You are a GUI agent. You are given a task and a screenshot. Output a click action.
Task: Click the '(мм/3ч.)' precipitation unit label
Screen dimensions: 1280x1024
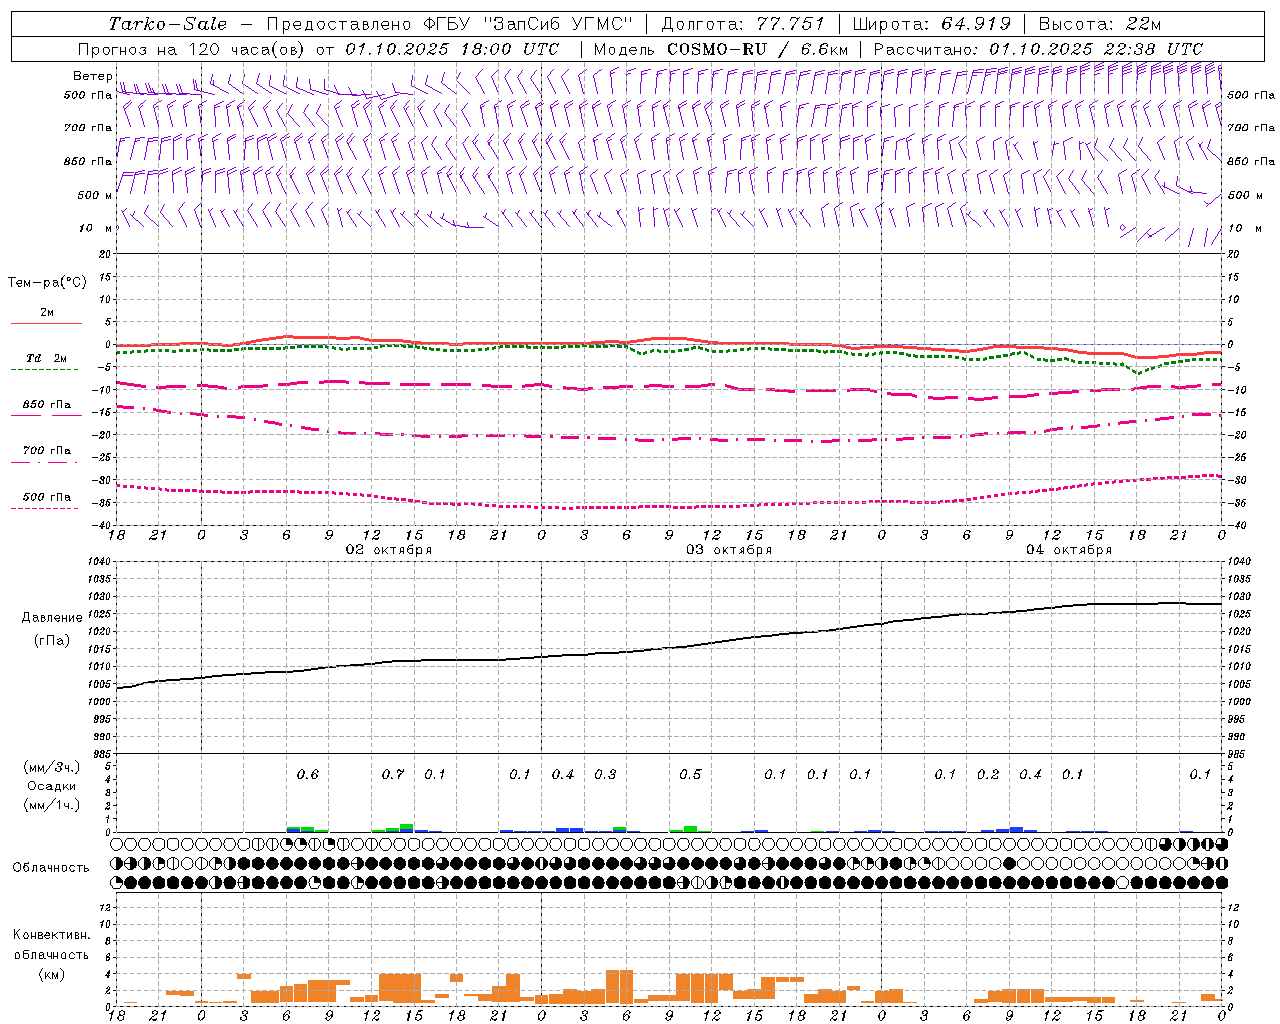click(x=52, y=767)
